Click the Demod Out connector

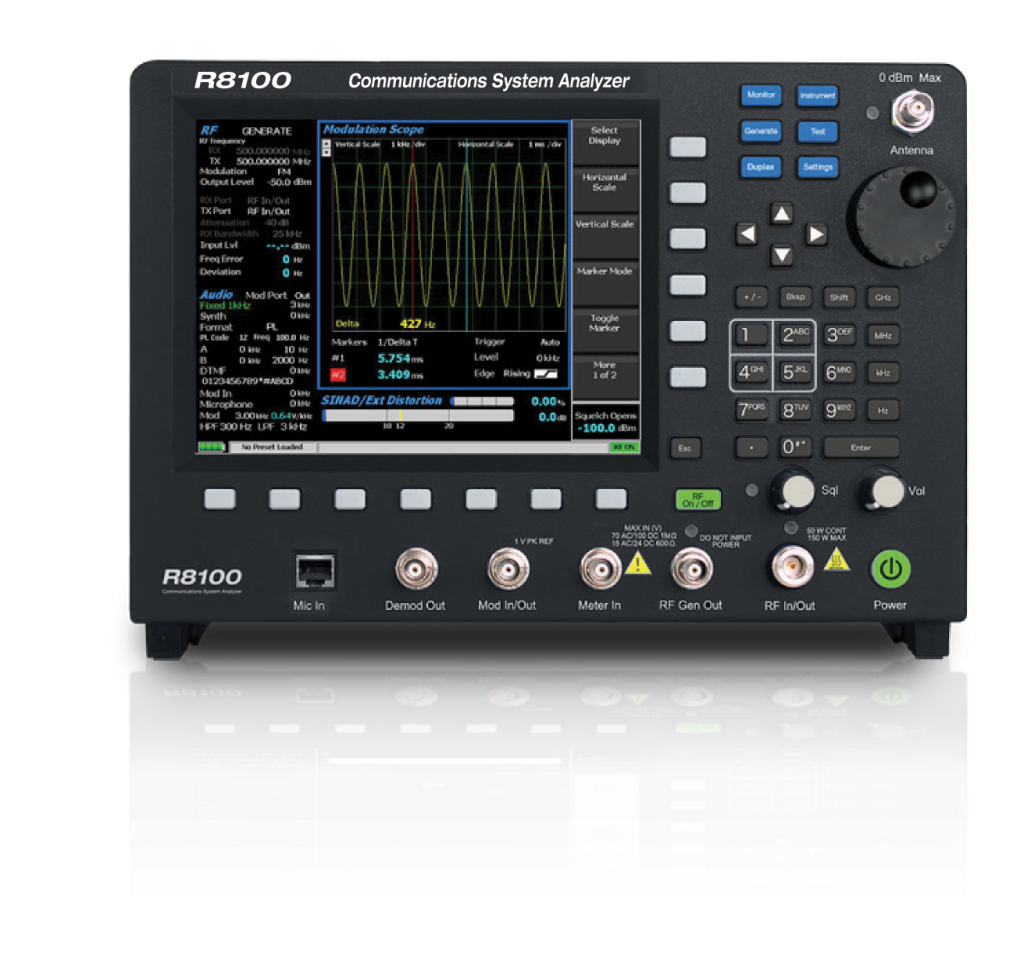click(x=416, y=569)
